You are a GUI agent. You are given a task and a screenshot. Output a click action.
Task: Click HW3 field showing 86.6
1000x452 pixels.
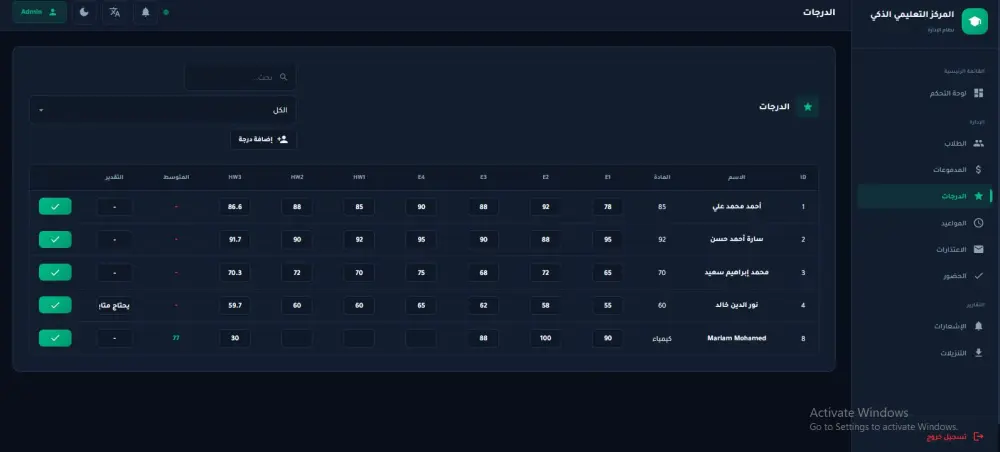pos(235,207)
